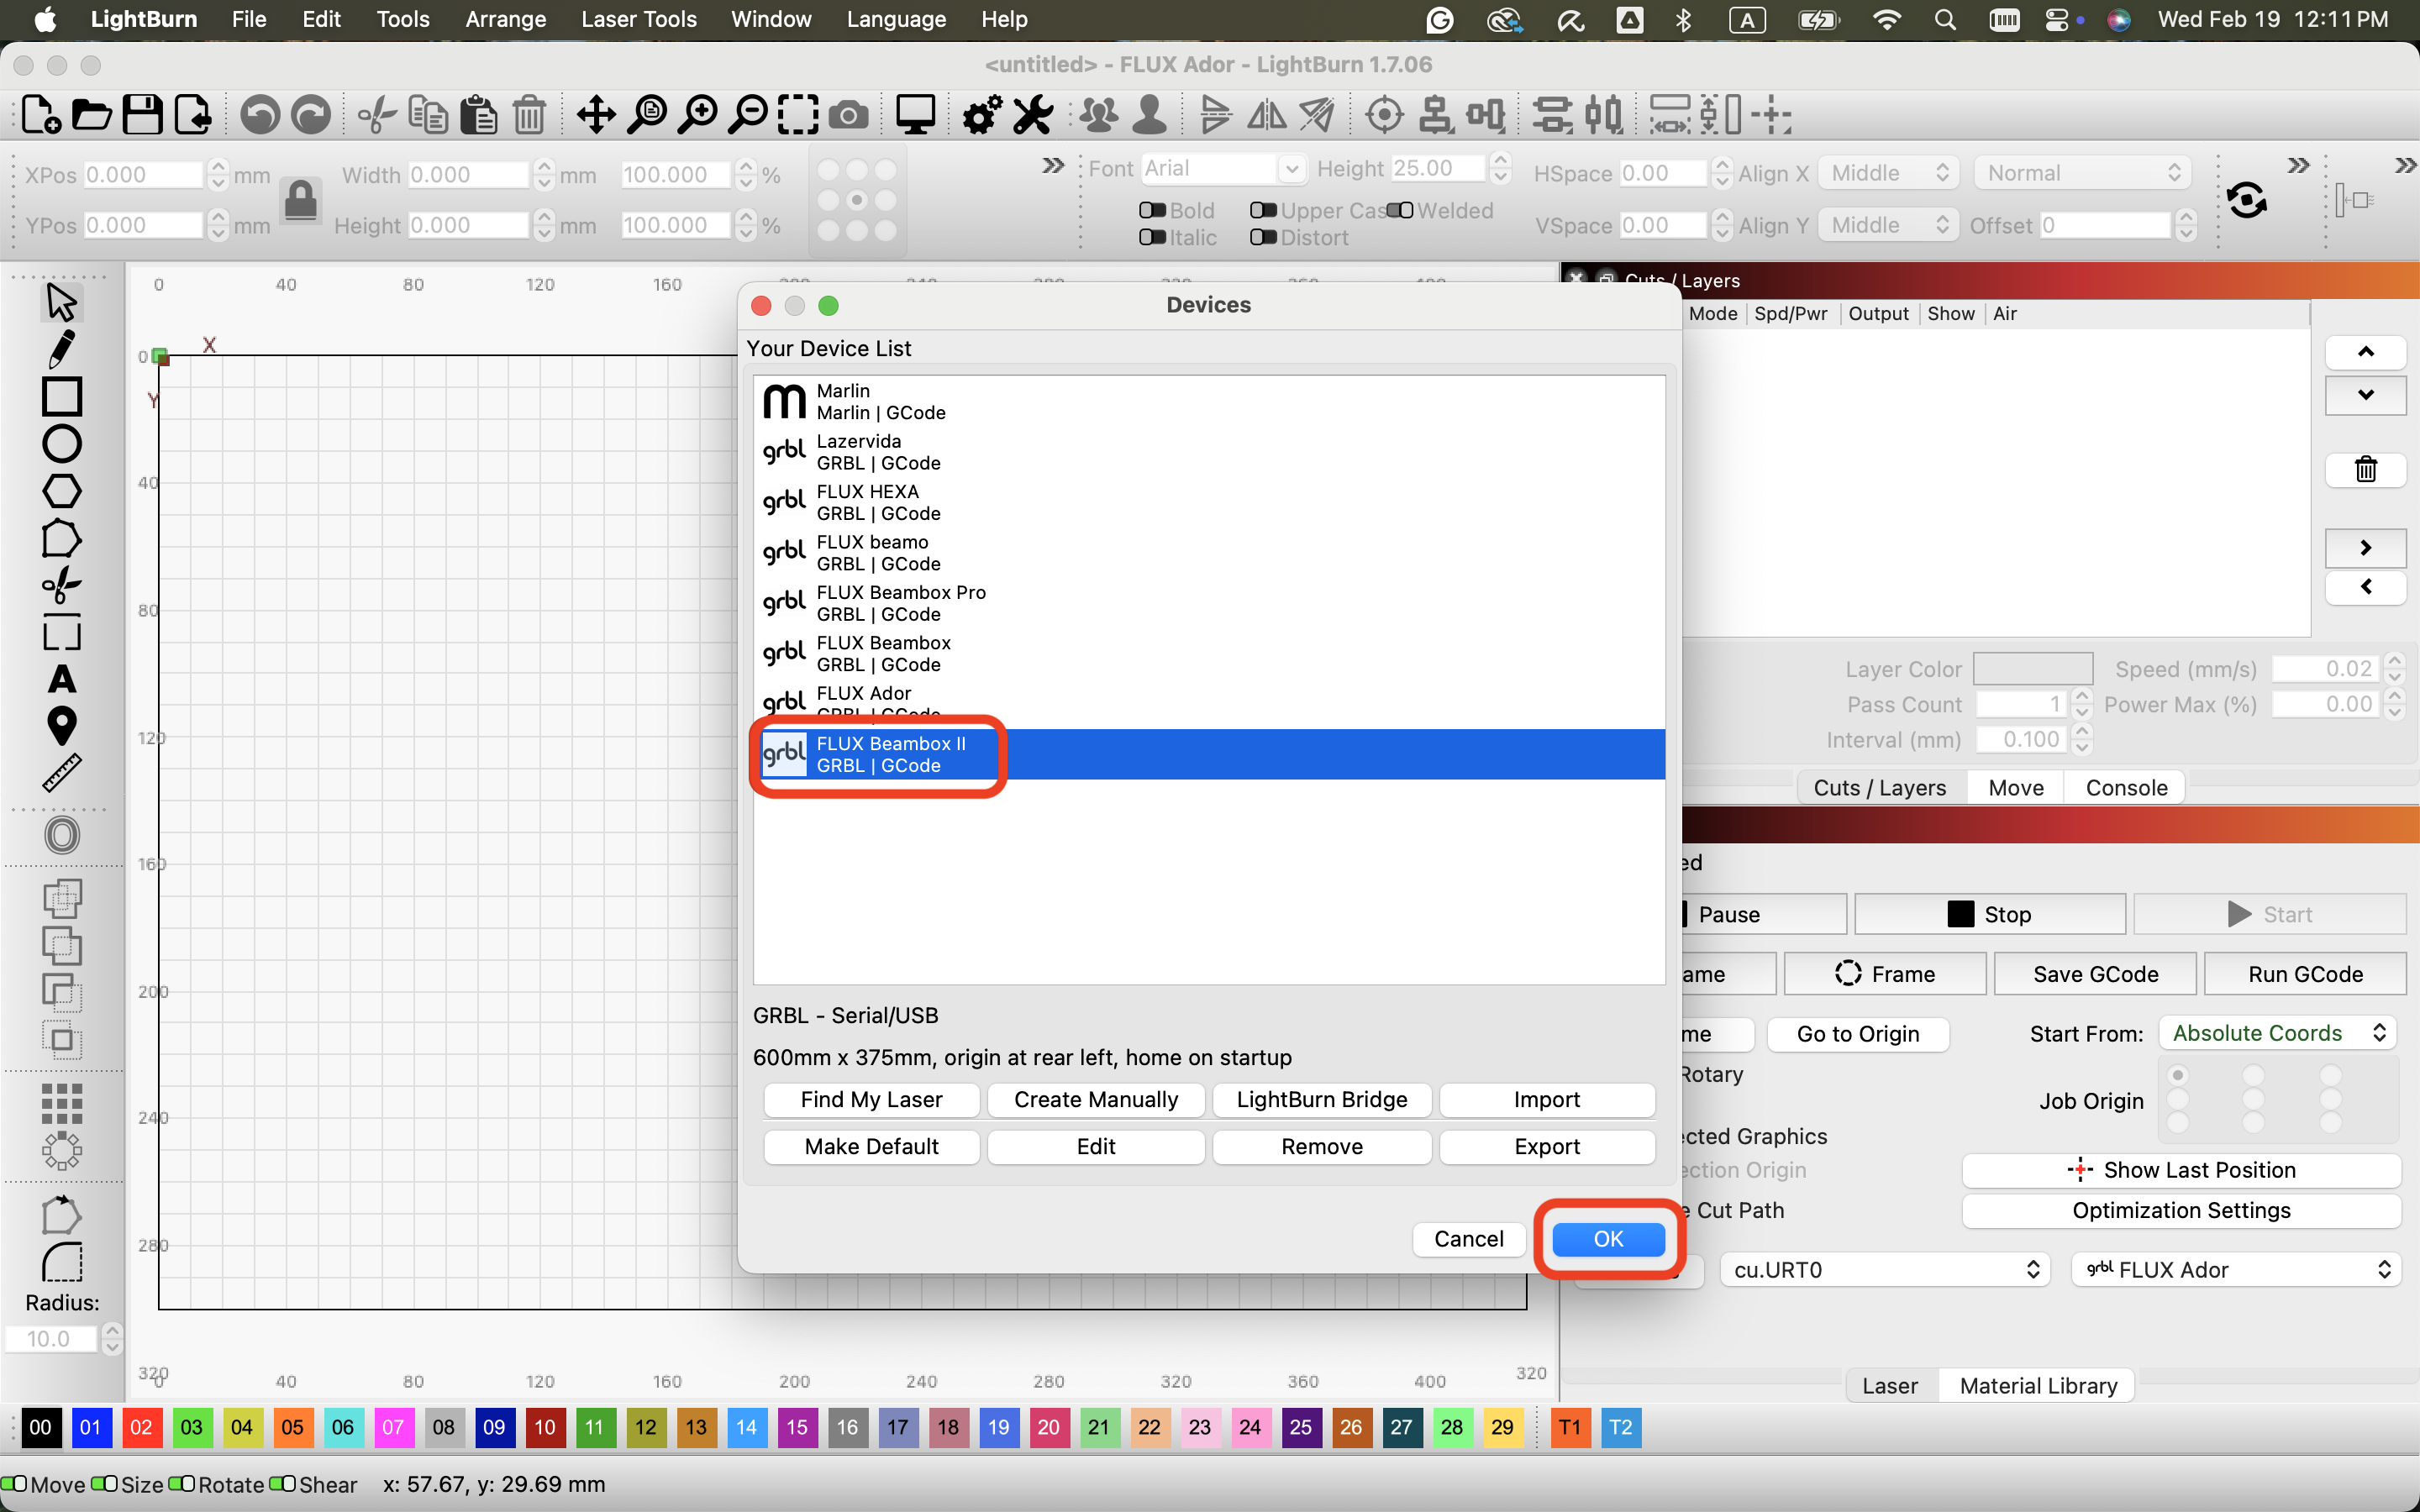This screenshot has height=1512, width=2420.
Task: Open a file with folder icon
Action: click(92, 115)
